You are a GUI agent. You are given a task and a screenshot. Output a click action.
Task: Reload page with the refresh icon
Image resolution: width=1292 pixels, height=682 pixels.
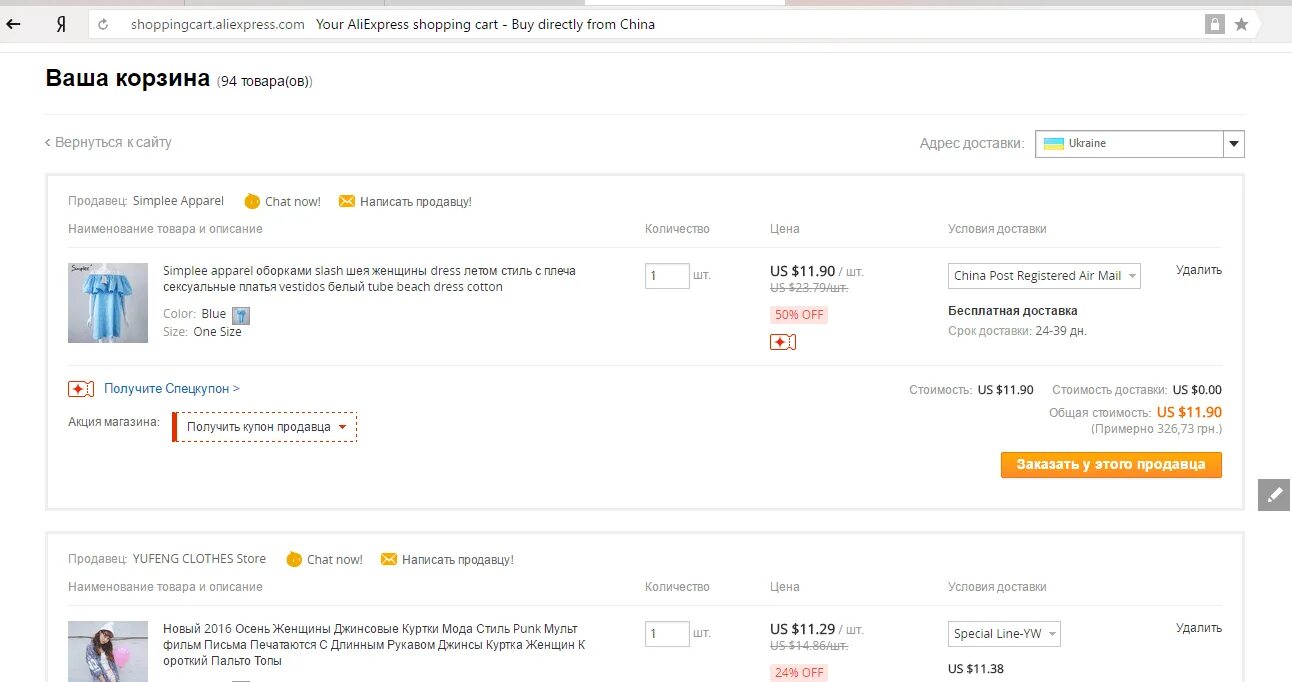point(103,24)
